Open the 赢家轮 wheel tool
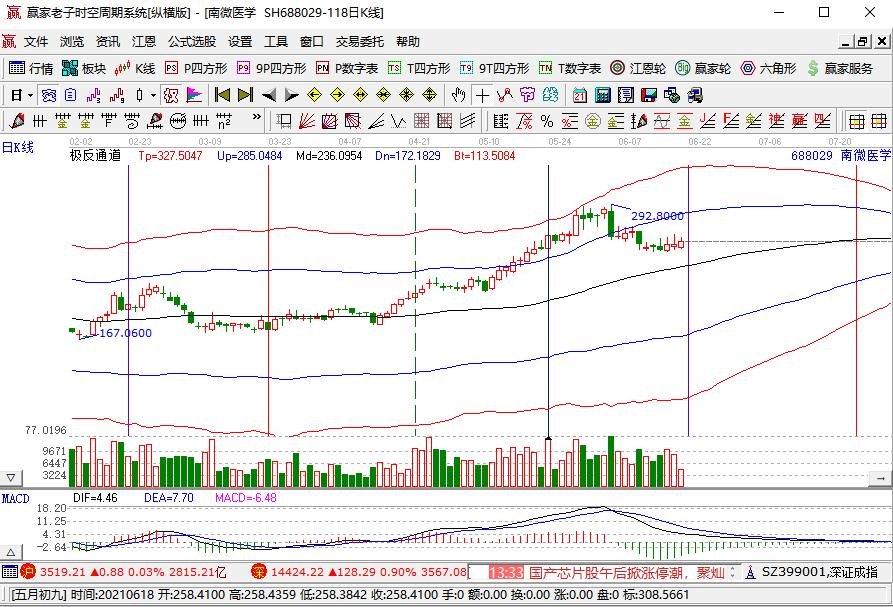Image resolution: width=893 pixels, height=607 pixels. [x=703, y=68]
